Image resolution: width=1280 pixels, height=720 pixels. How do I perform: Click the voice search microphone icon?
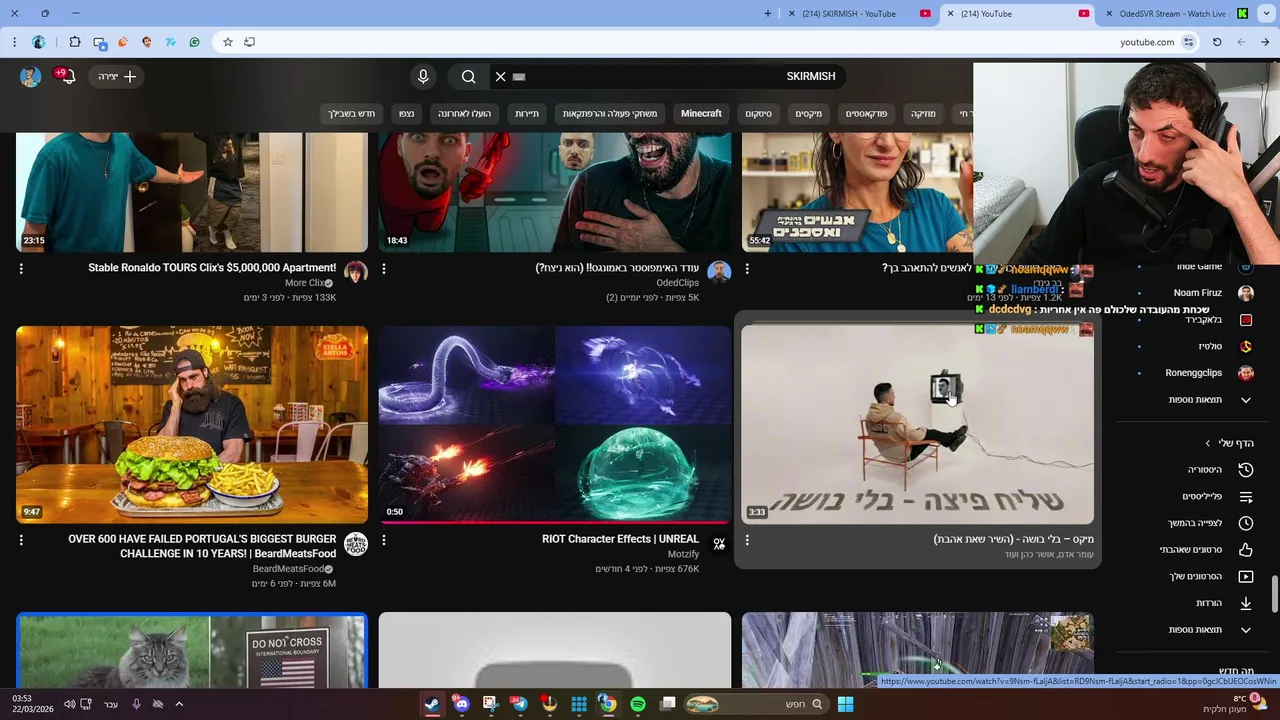click(423, 76)
